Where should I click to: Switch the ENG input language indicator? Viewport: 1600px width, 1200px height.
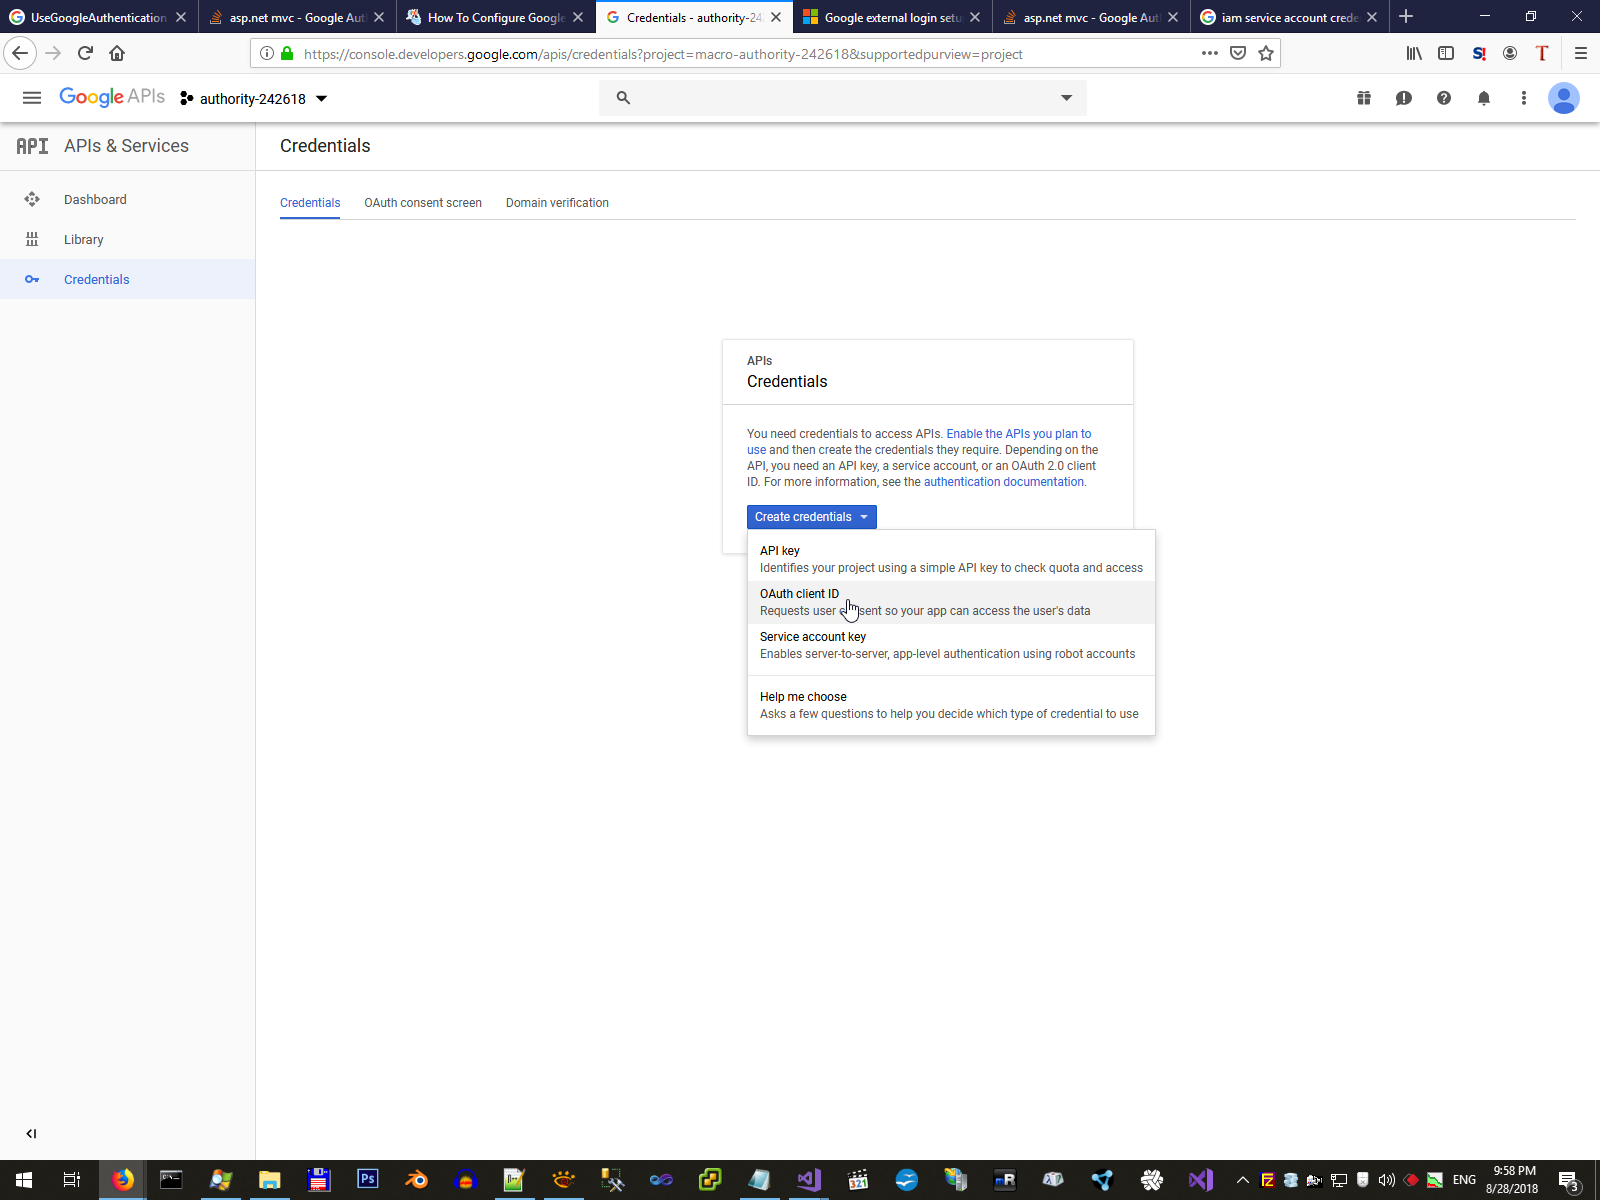click(x=1464, y=1180)
